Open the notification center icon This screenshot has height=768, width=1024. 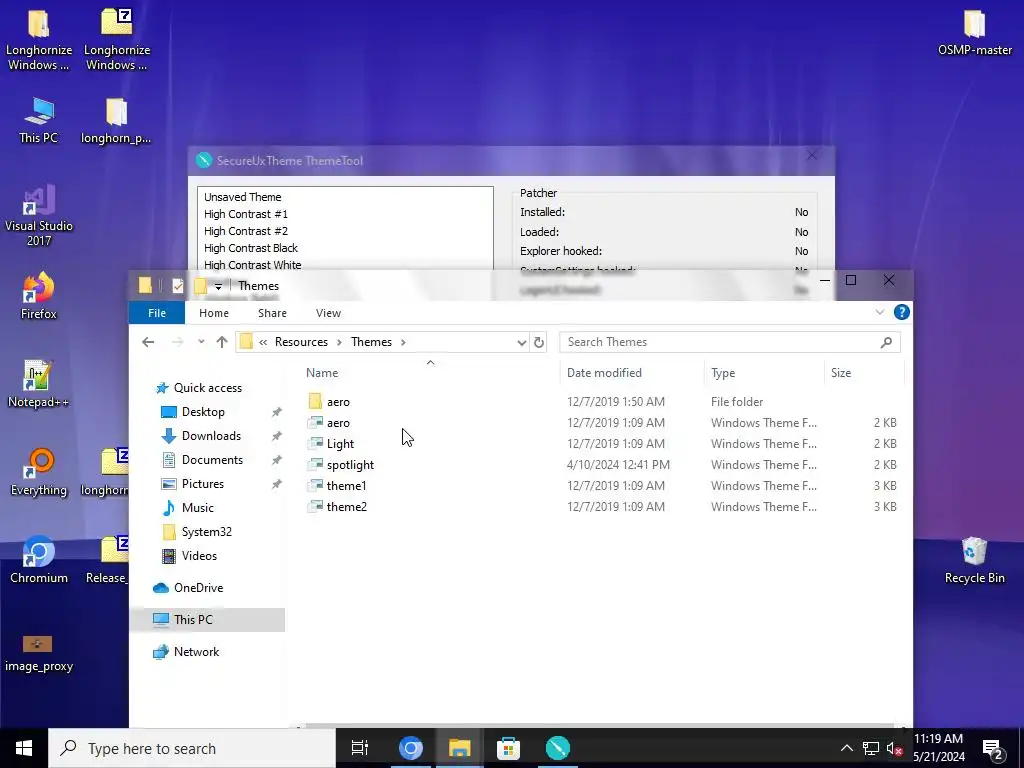pos(993,749)
